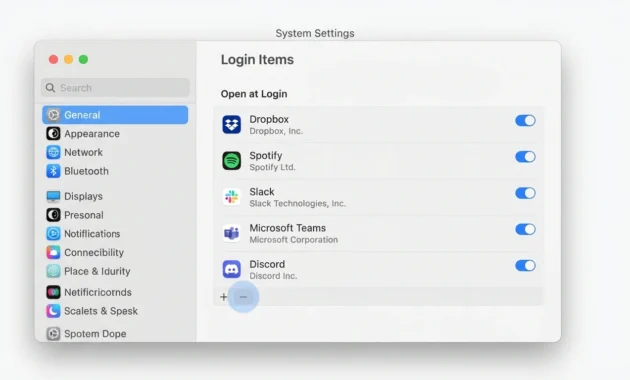This screenshot has height=380, width=630.
Task: Select Microsoft Corporation text
Action: click(294, 240)
